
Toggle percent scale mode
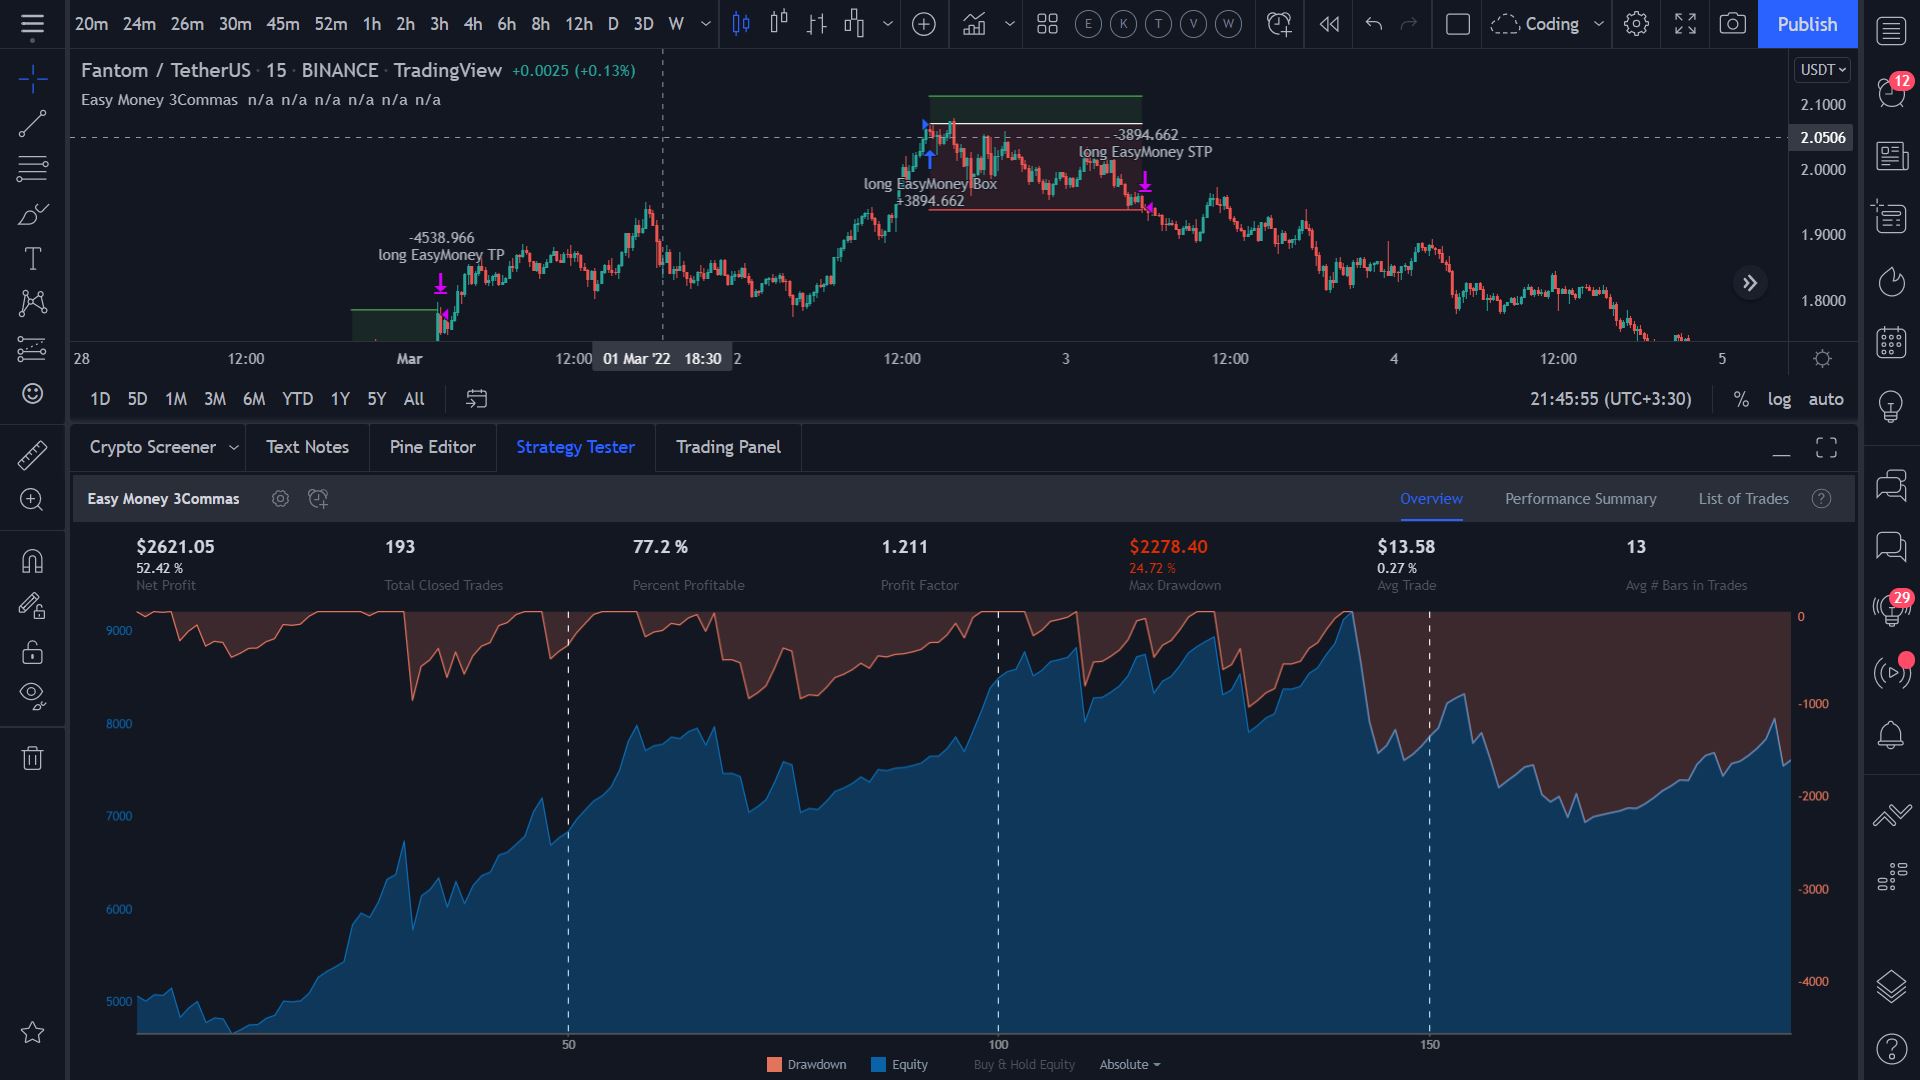pos(1741,399)
